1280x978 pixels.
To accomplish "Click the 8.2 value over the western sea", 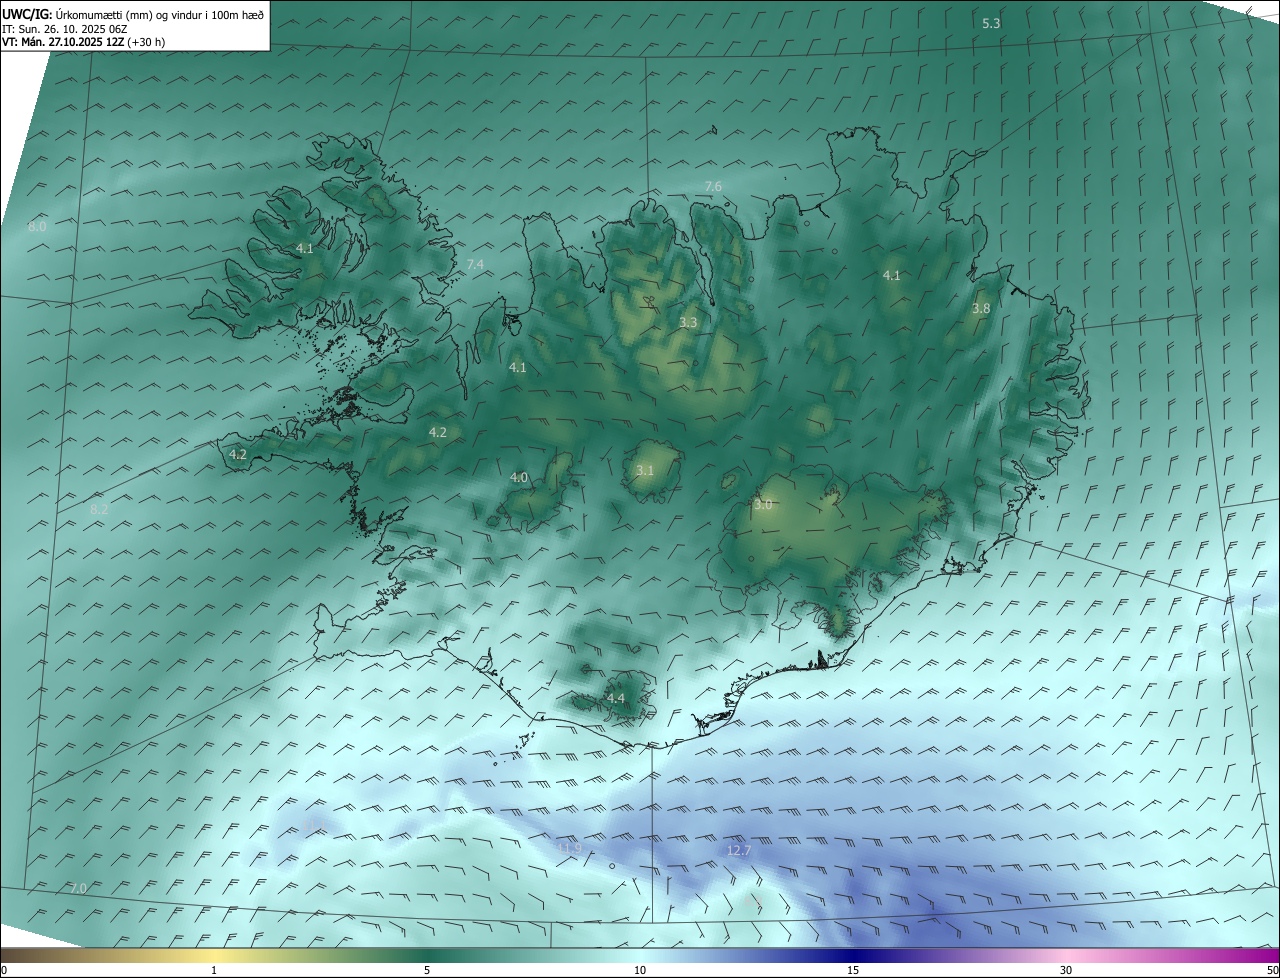I will click(x=99, y=509).
